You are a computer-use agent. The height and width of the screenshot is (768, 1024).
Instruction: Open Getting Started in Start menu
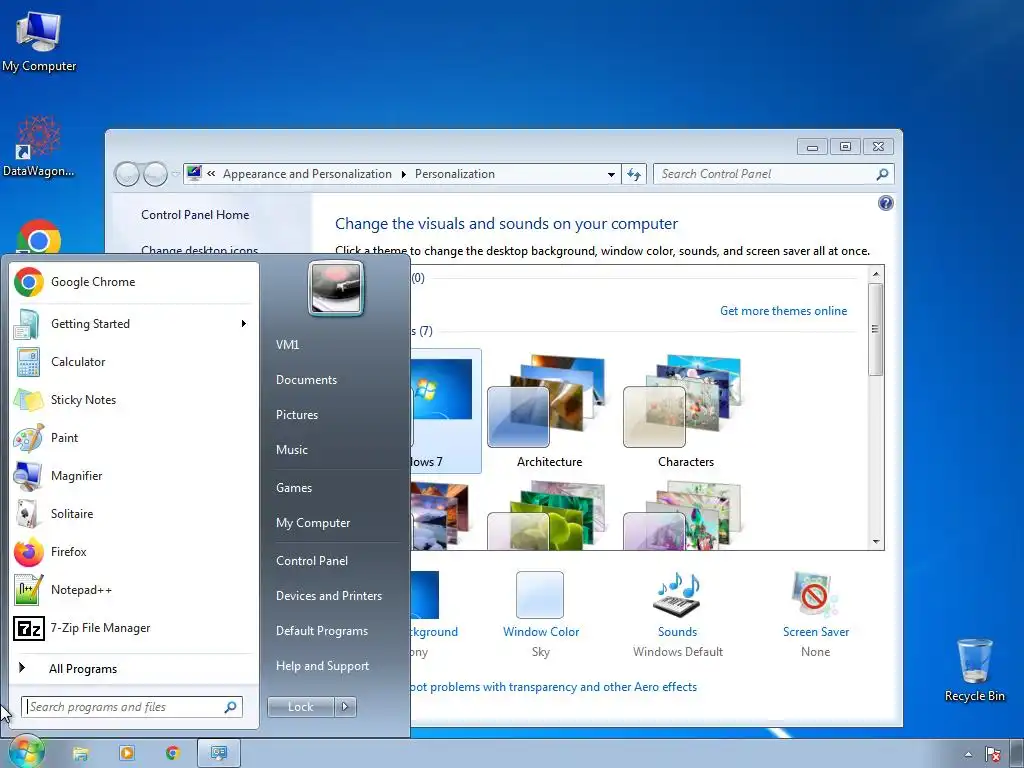pyautogui.click(x=133, y=324)
